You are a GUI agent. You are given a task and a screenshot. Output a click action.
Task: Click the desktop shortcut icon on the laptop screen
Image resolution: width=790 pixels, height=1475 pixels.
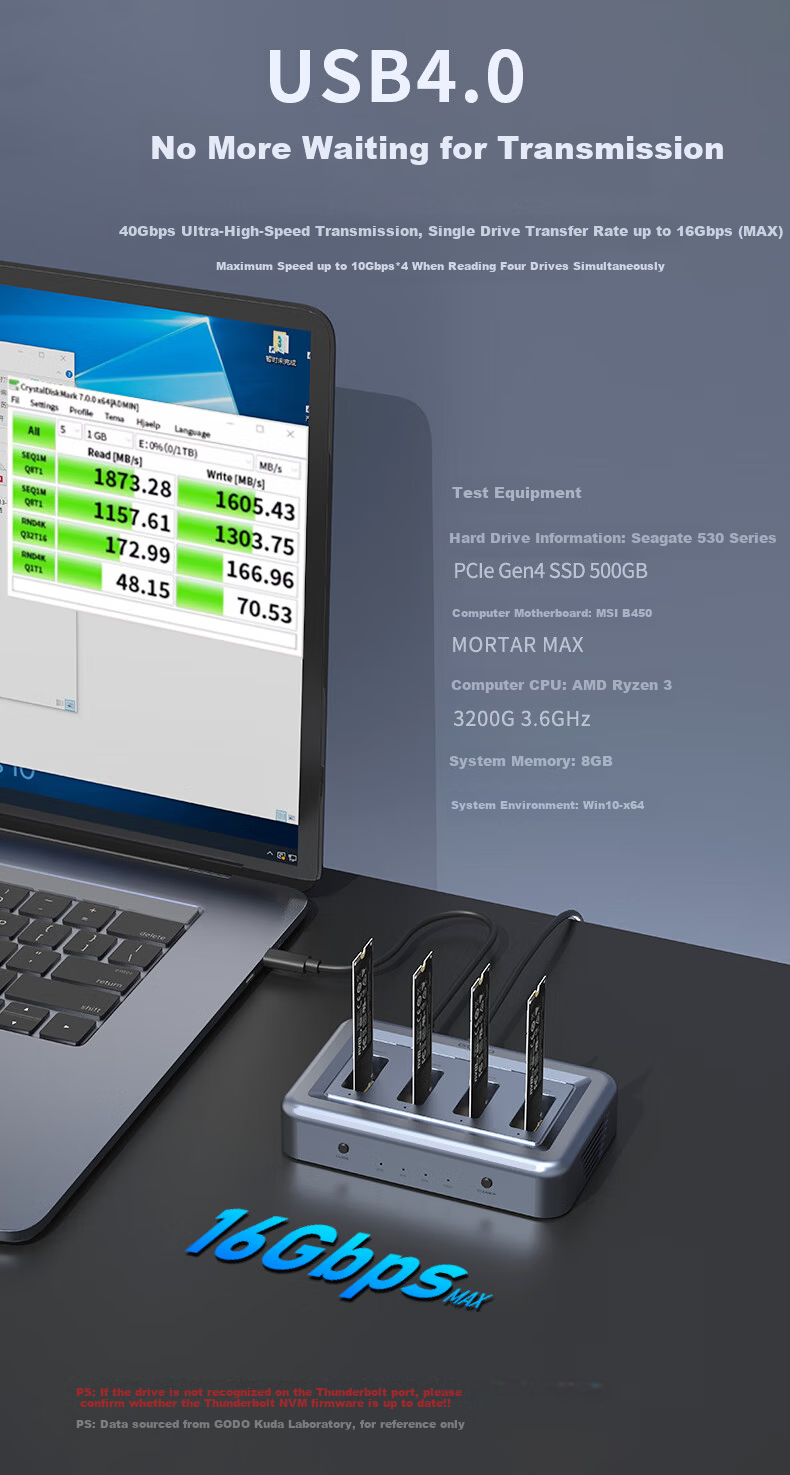click(x=279, y=346)
